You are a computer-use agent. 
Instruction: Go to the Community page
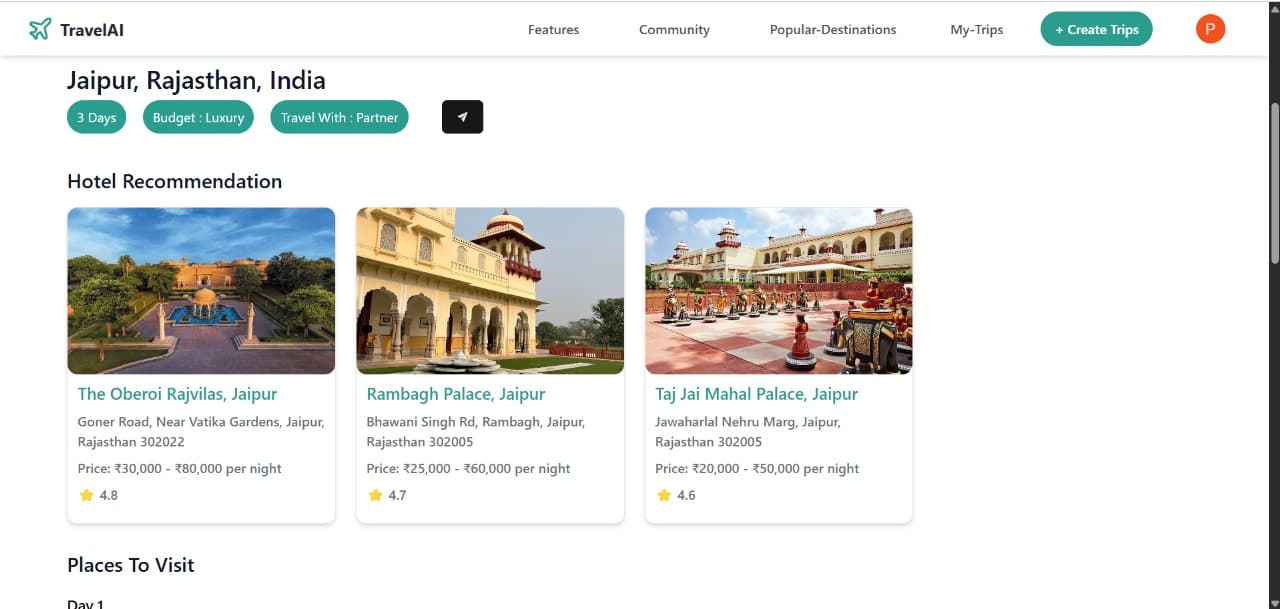674,30
